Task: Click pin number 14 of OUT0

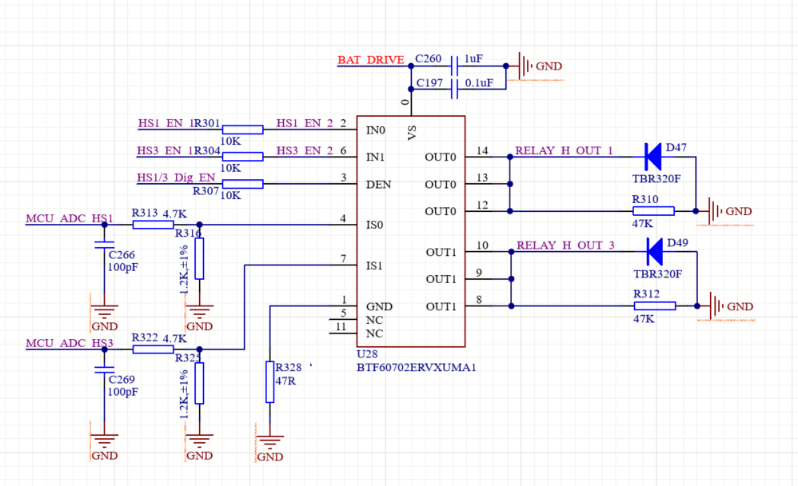Action: pyautogui.click(x=482, y=151)
